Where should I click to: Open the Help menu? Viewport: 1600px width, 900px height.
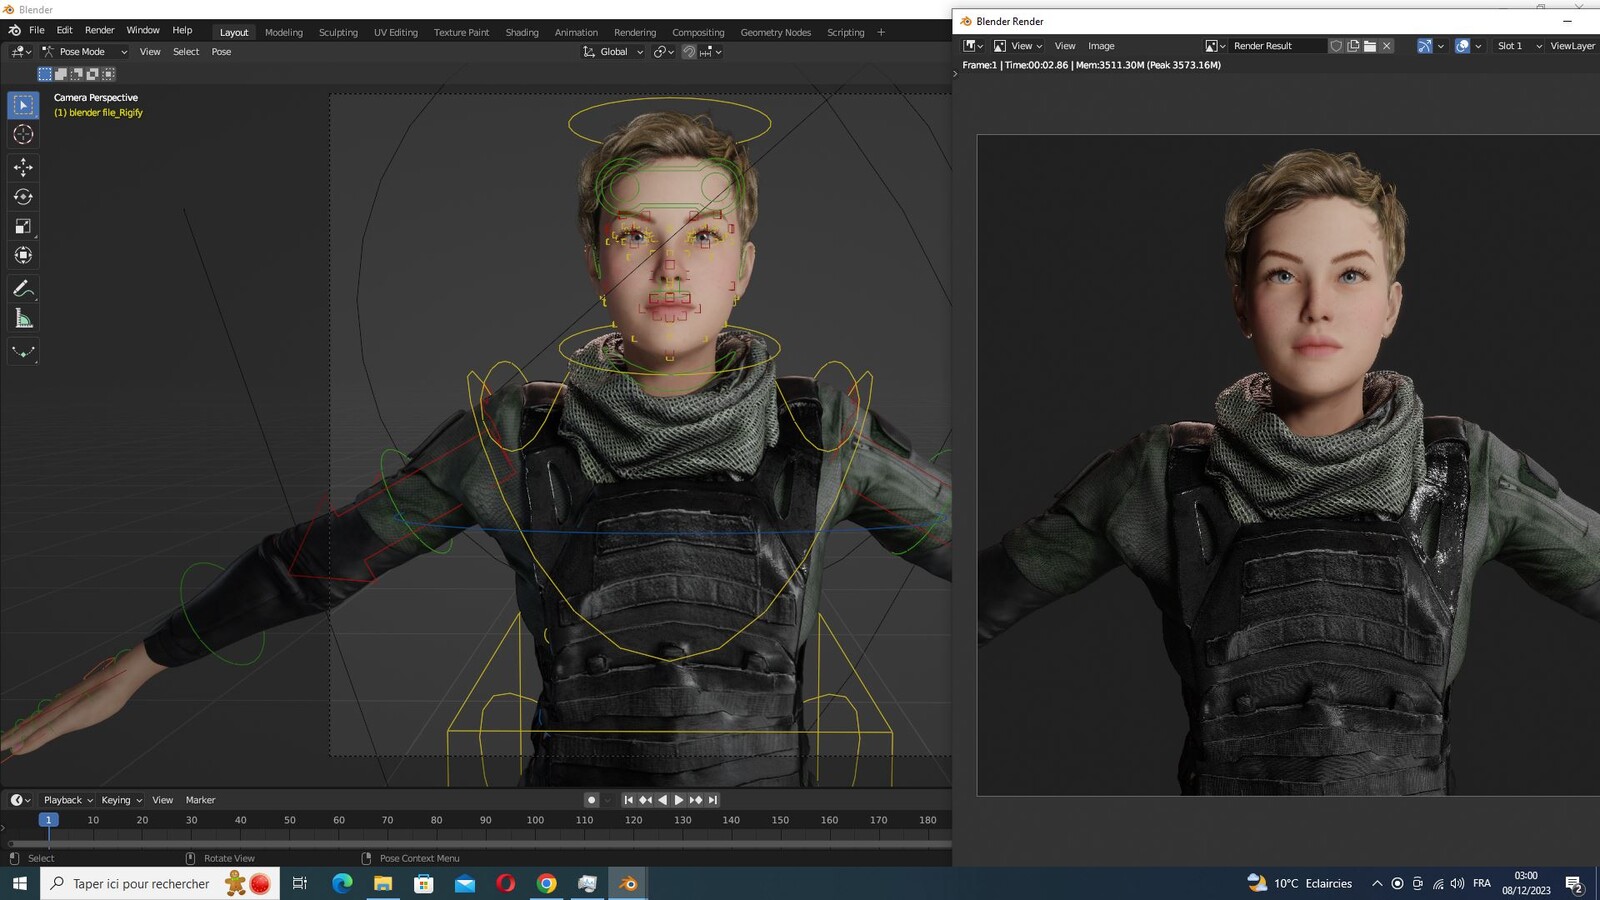[182, 30]
